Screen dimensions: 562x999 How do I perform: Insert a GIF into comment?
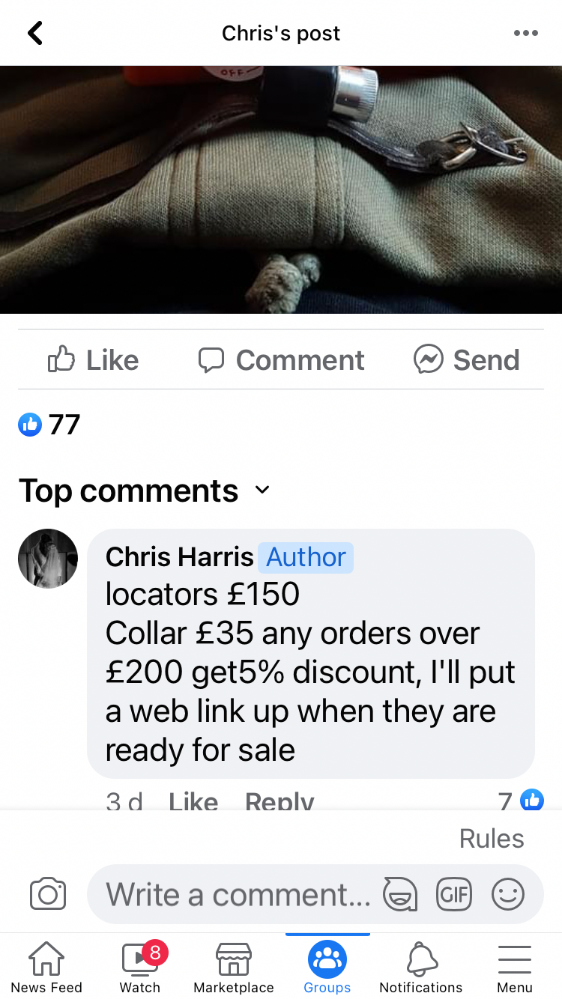click(454, 894)
